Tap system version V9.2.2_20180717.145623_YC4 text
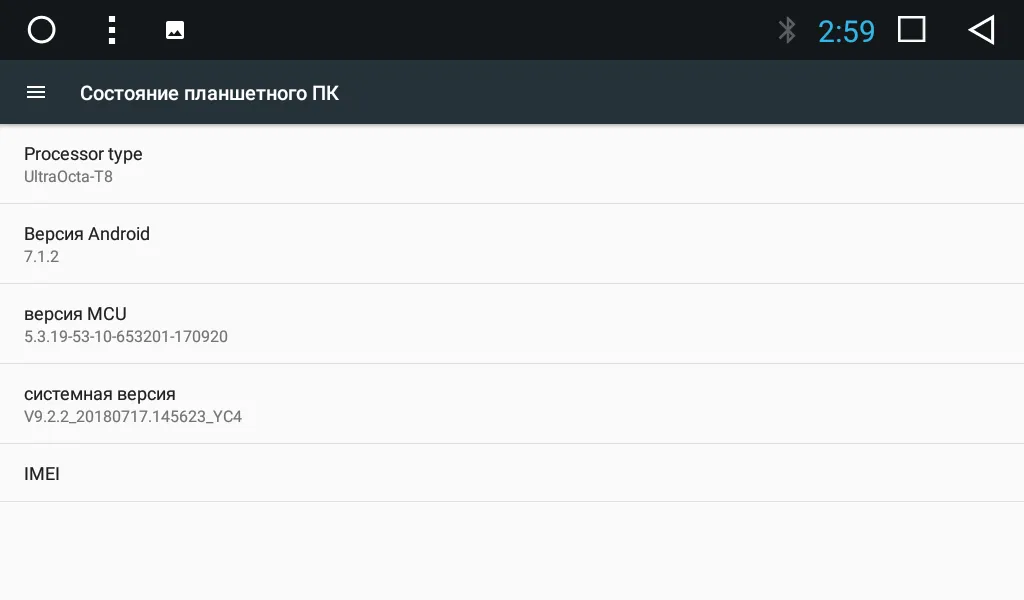Screen dimensions: 1024x600 (x=133, y=417)
